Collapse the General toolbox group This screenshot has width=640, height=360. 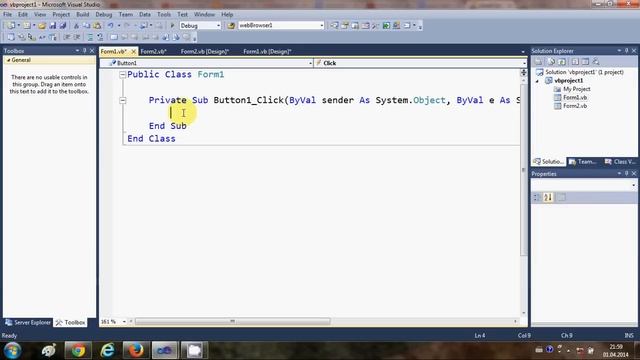(x=8, y=60)
